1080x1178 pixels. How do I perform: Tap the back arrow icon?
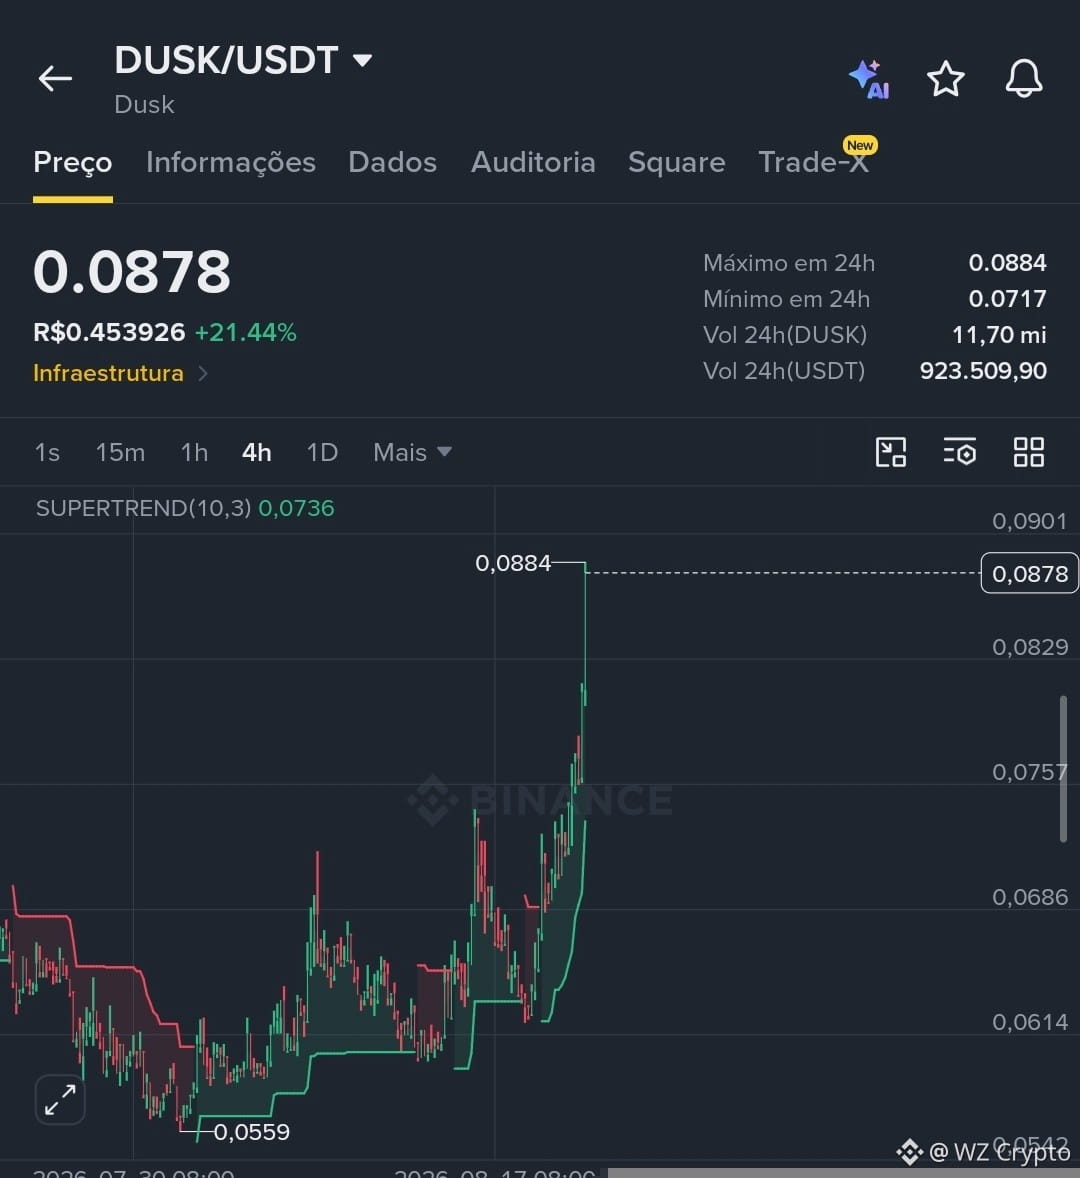pyautogui.click(x=55, y=78)
